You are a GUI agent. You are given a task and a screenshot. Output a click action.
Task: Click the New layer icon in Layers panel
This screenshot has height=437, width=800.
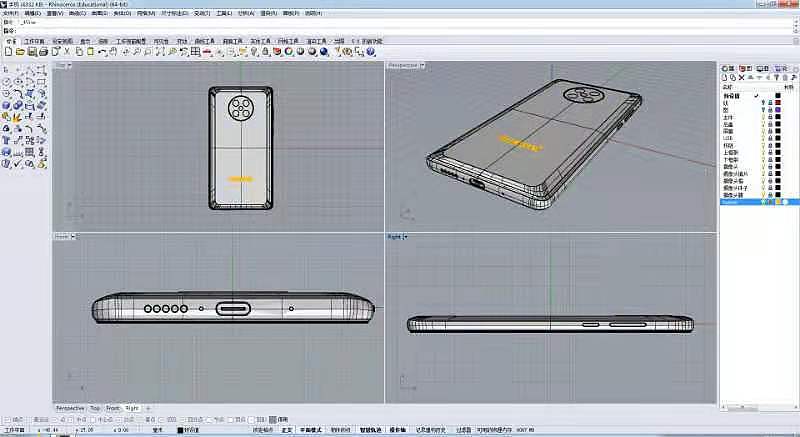[x=724, y=78]
